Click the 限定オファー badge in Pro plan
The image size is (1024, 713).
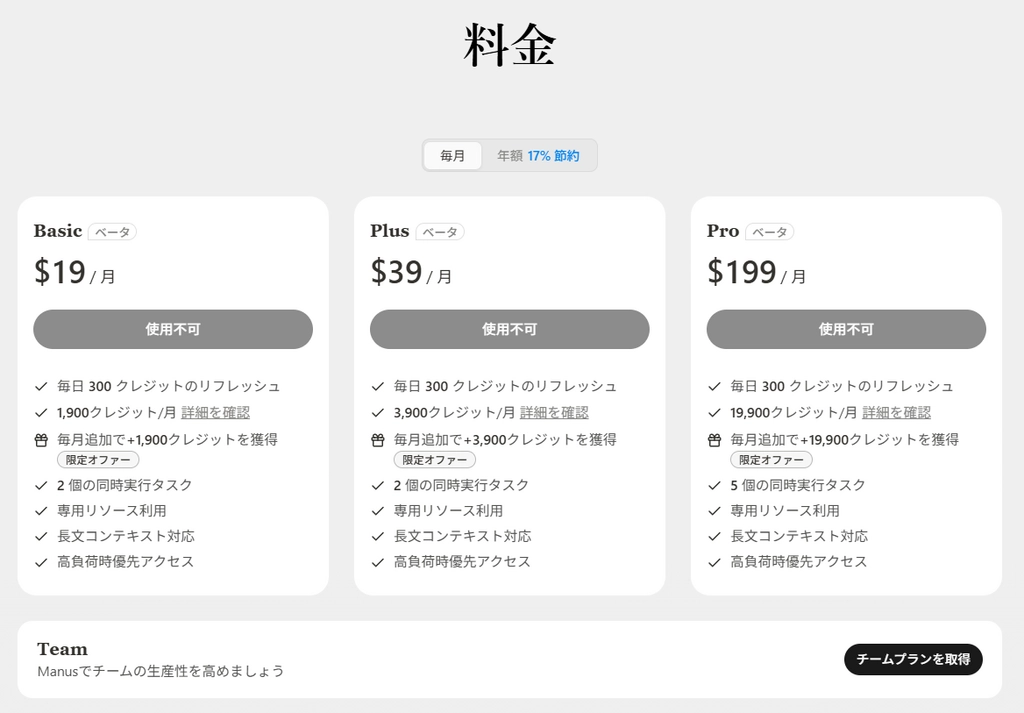point(771,460)
